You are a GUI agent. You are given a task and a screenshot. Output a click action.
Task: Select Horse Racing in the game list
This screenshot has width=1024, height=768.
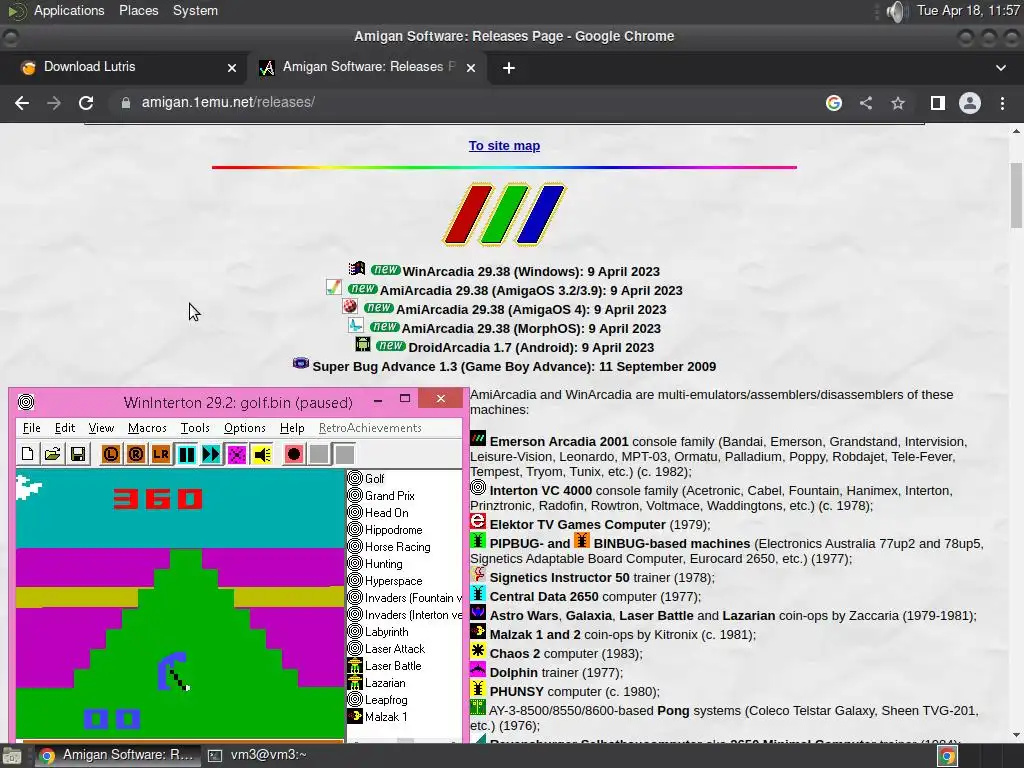tap(397, 547)
